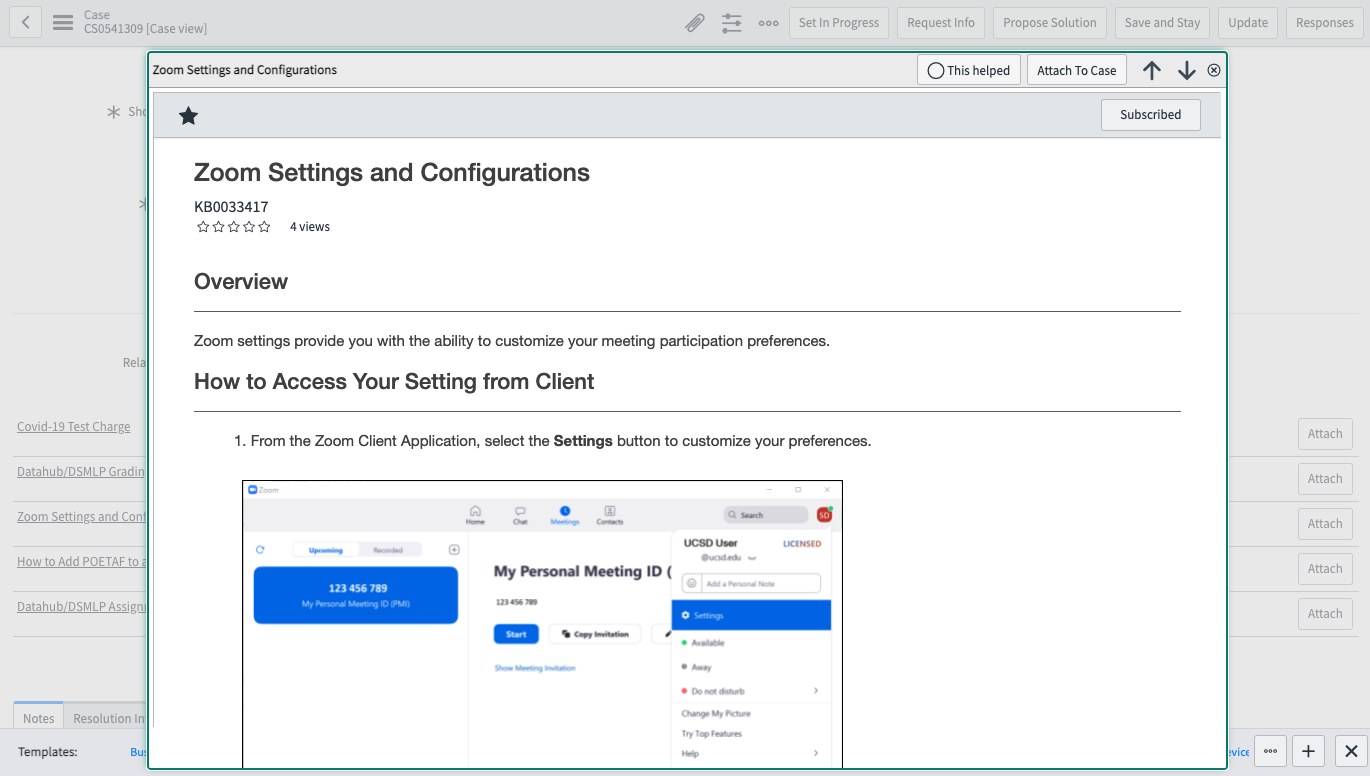Viewport: 1370px width, 776px height.
Task: Close the knowledge article preview popup
Action: [x=1214, y=70]
